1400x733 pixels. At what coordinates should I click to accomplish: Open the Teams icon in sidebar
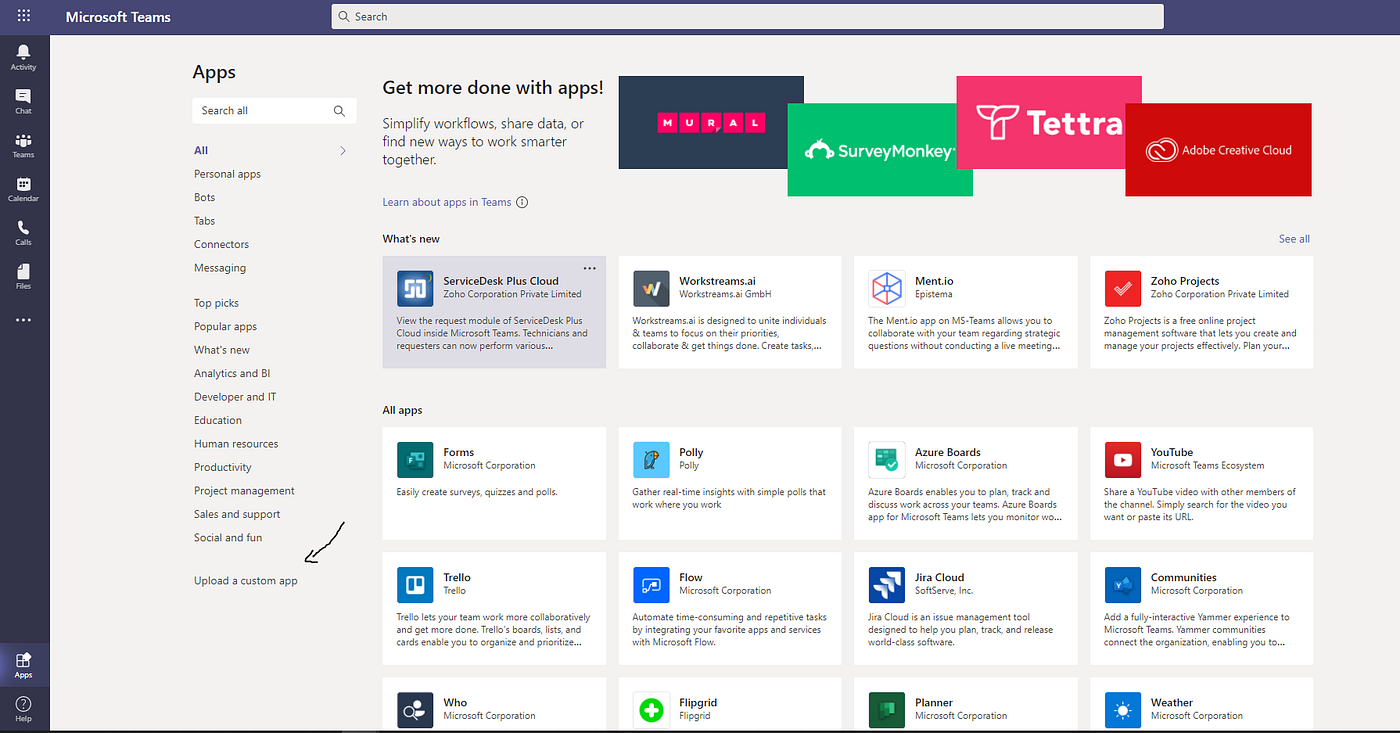(22, 142)
